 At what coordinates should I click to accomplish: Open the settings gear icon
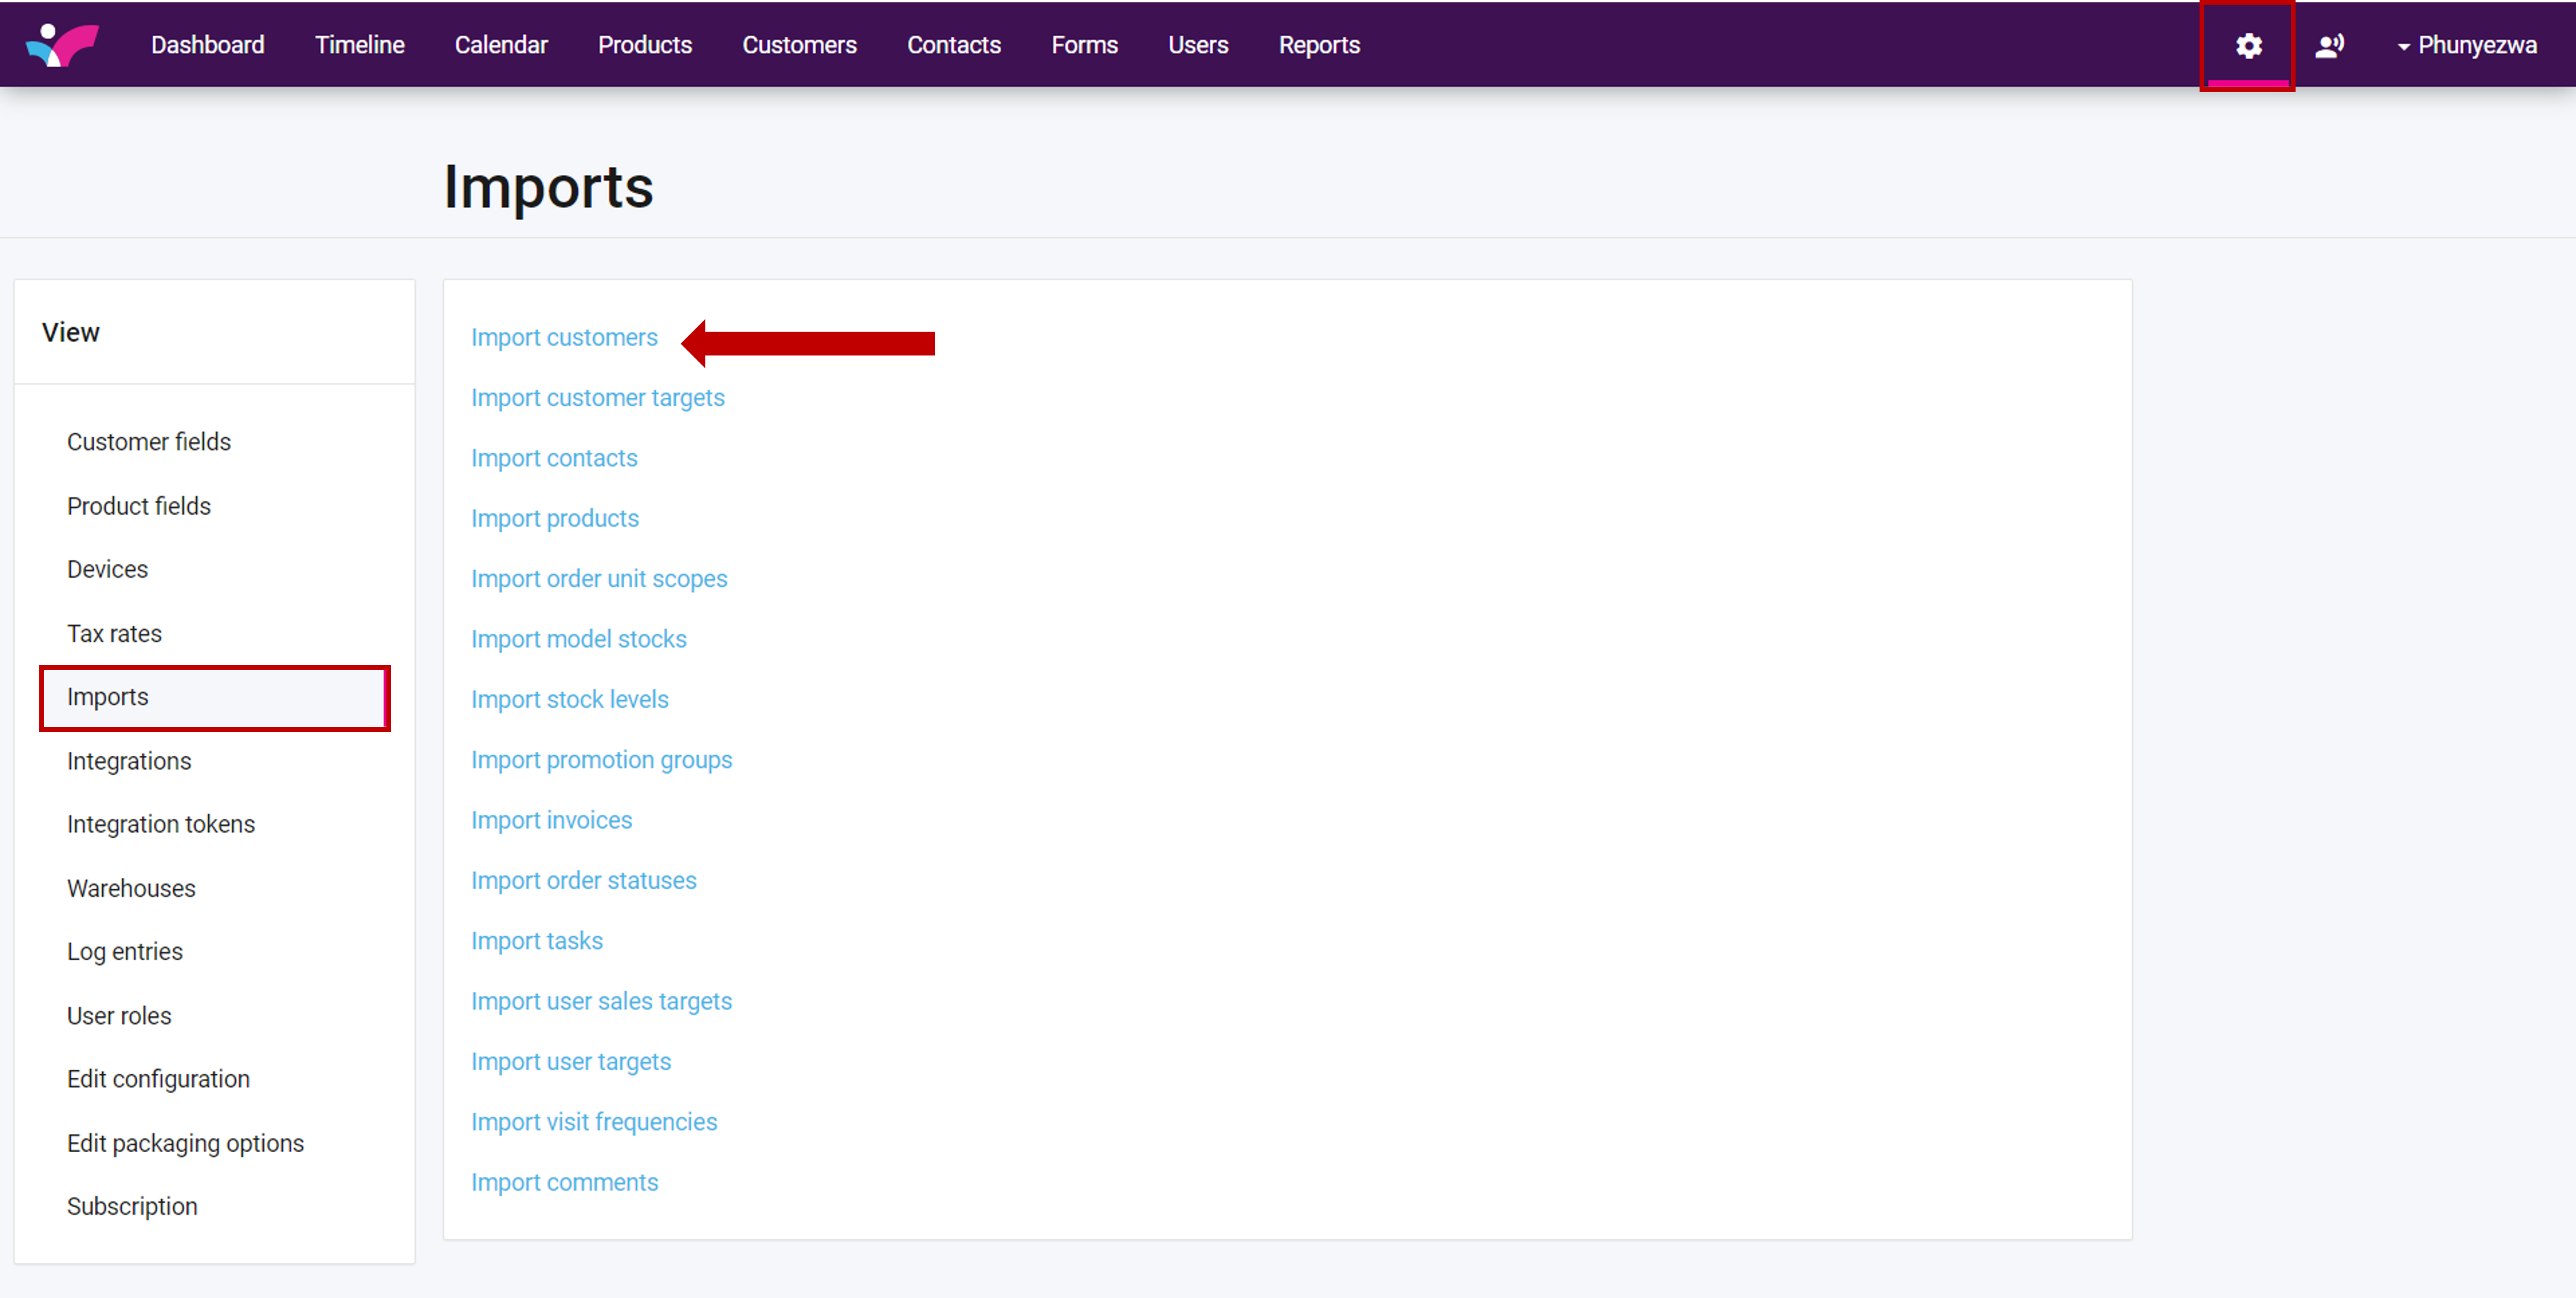2248,46
